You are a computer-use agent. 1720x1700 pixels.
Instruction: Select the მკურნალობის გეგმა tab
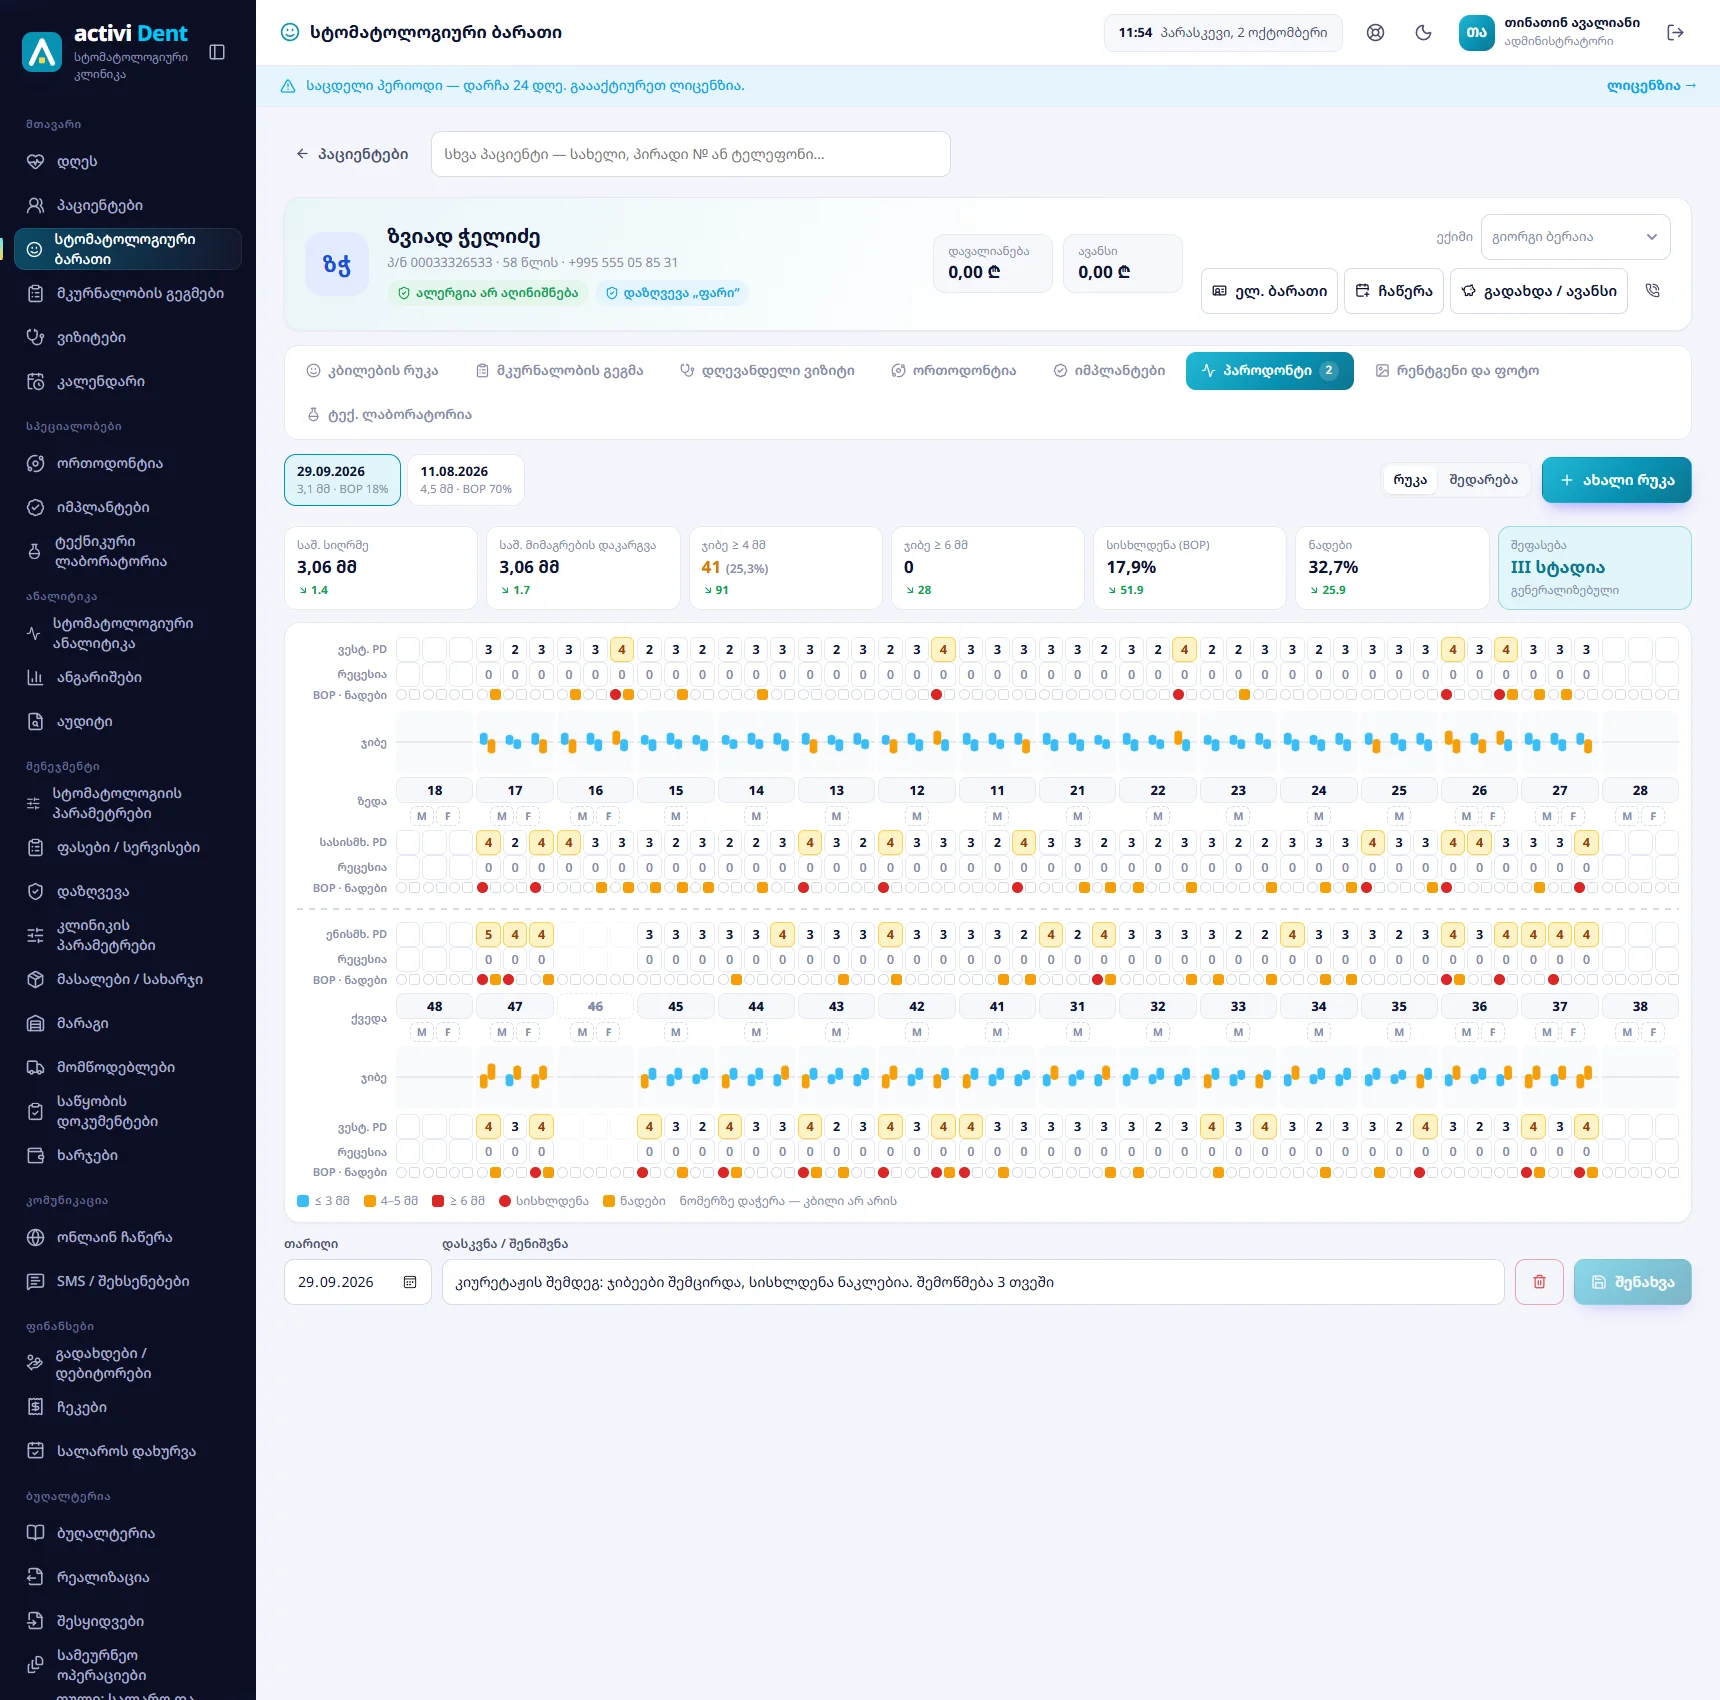coord(559,371)
